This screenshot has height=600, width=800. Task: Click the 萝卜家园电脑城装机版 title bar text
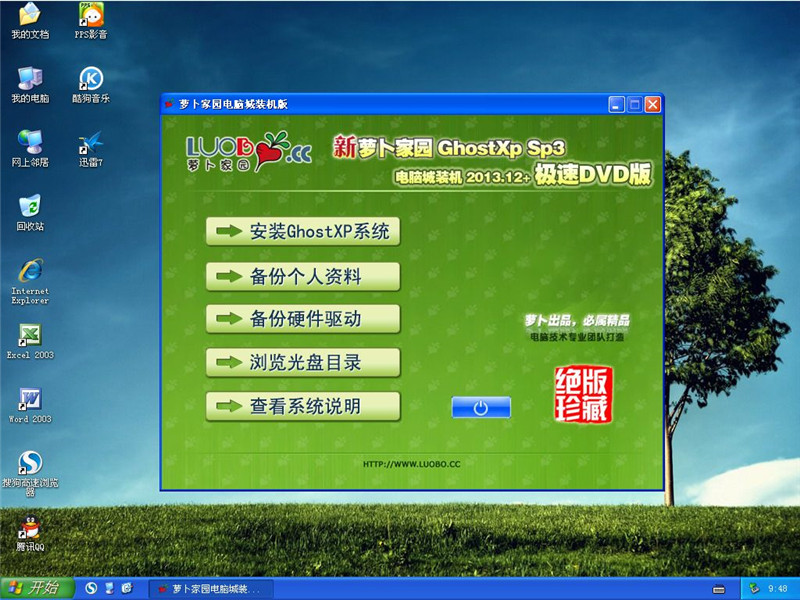tap(233, 104)
